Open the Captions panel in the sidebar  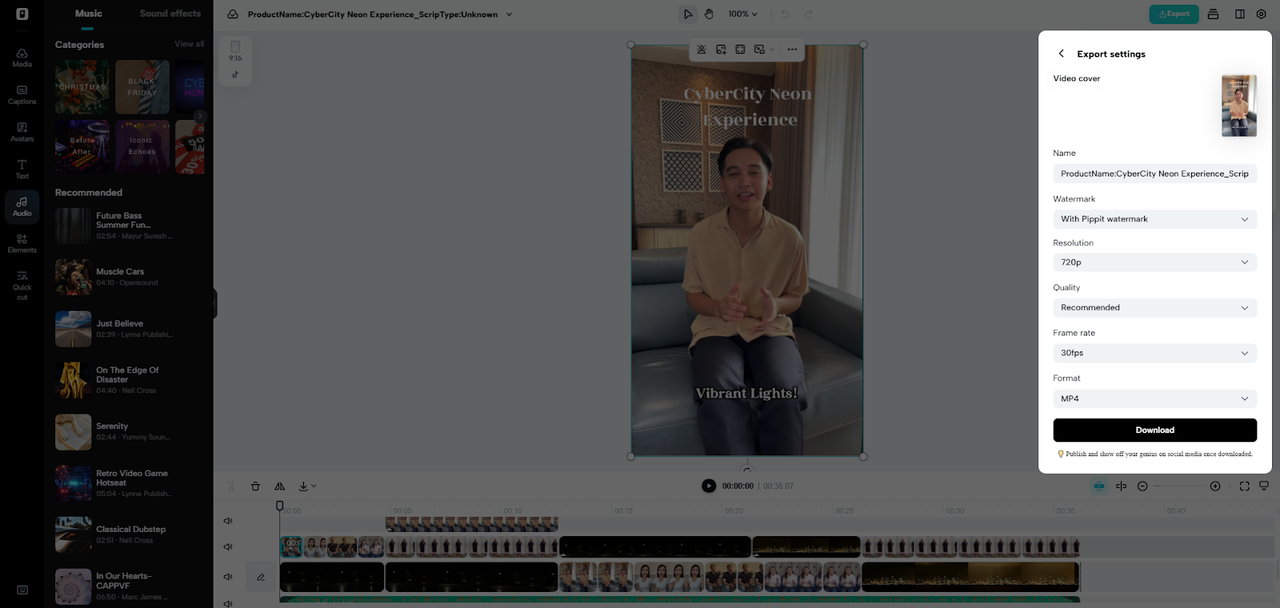[x=21, y=94]
